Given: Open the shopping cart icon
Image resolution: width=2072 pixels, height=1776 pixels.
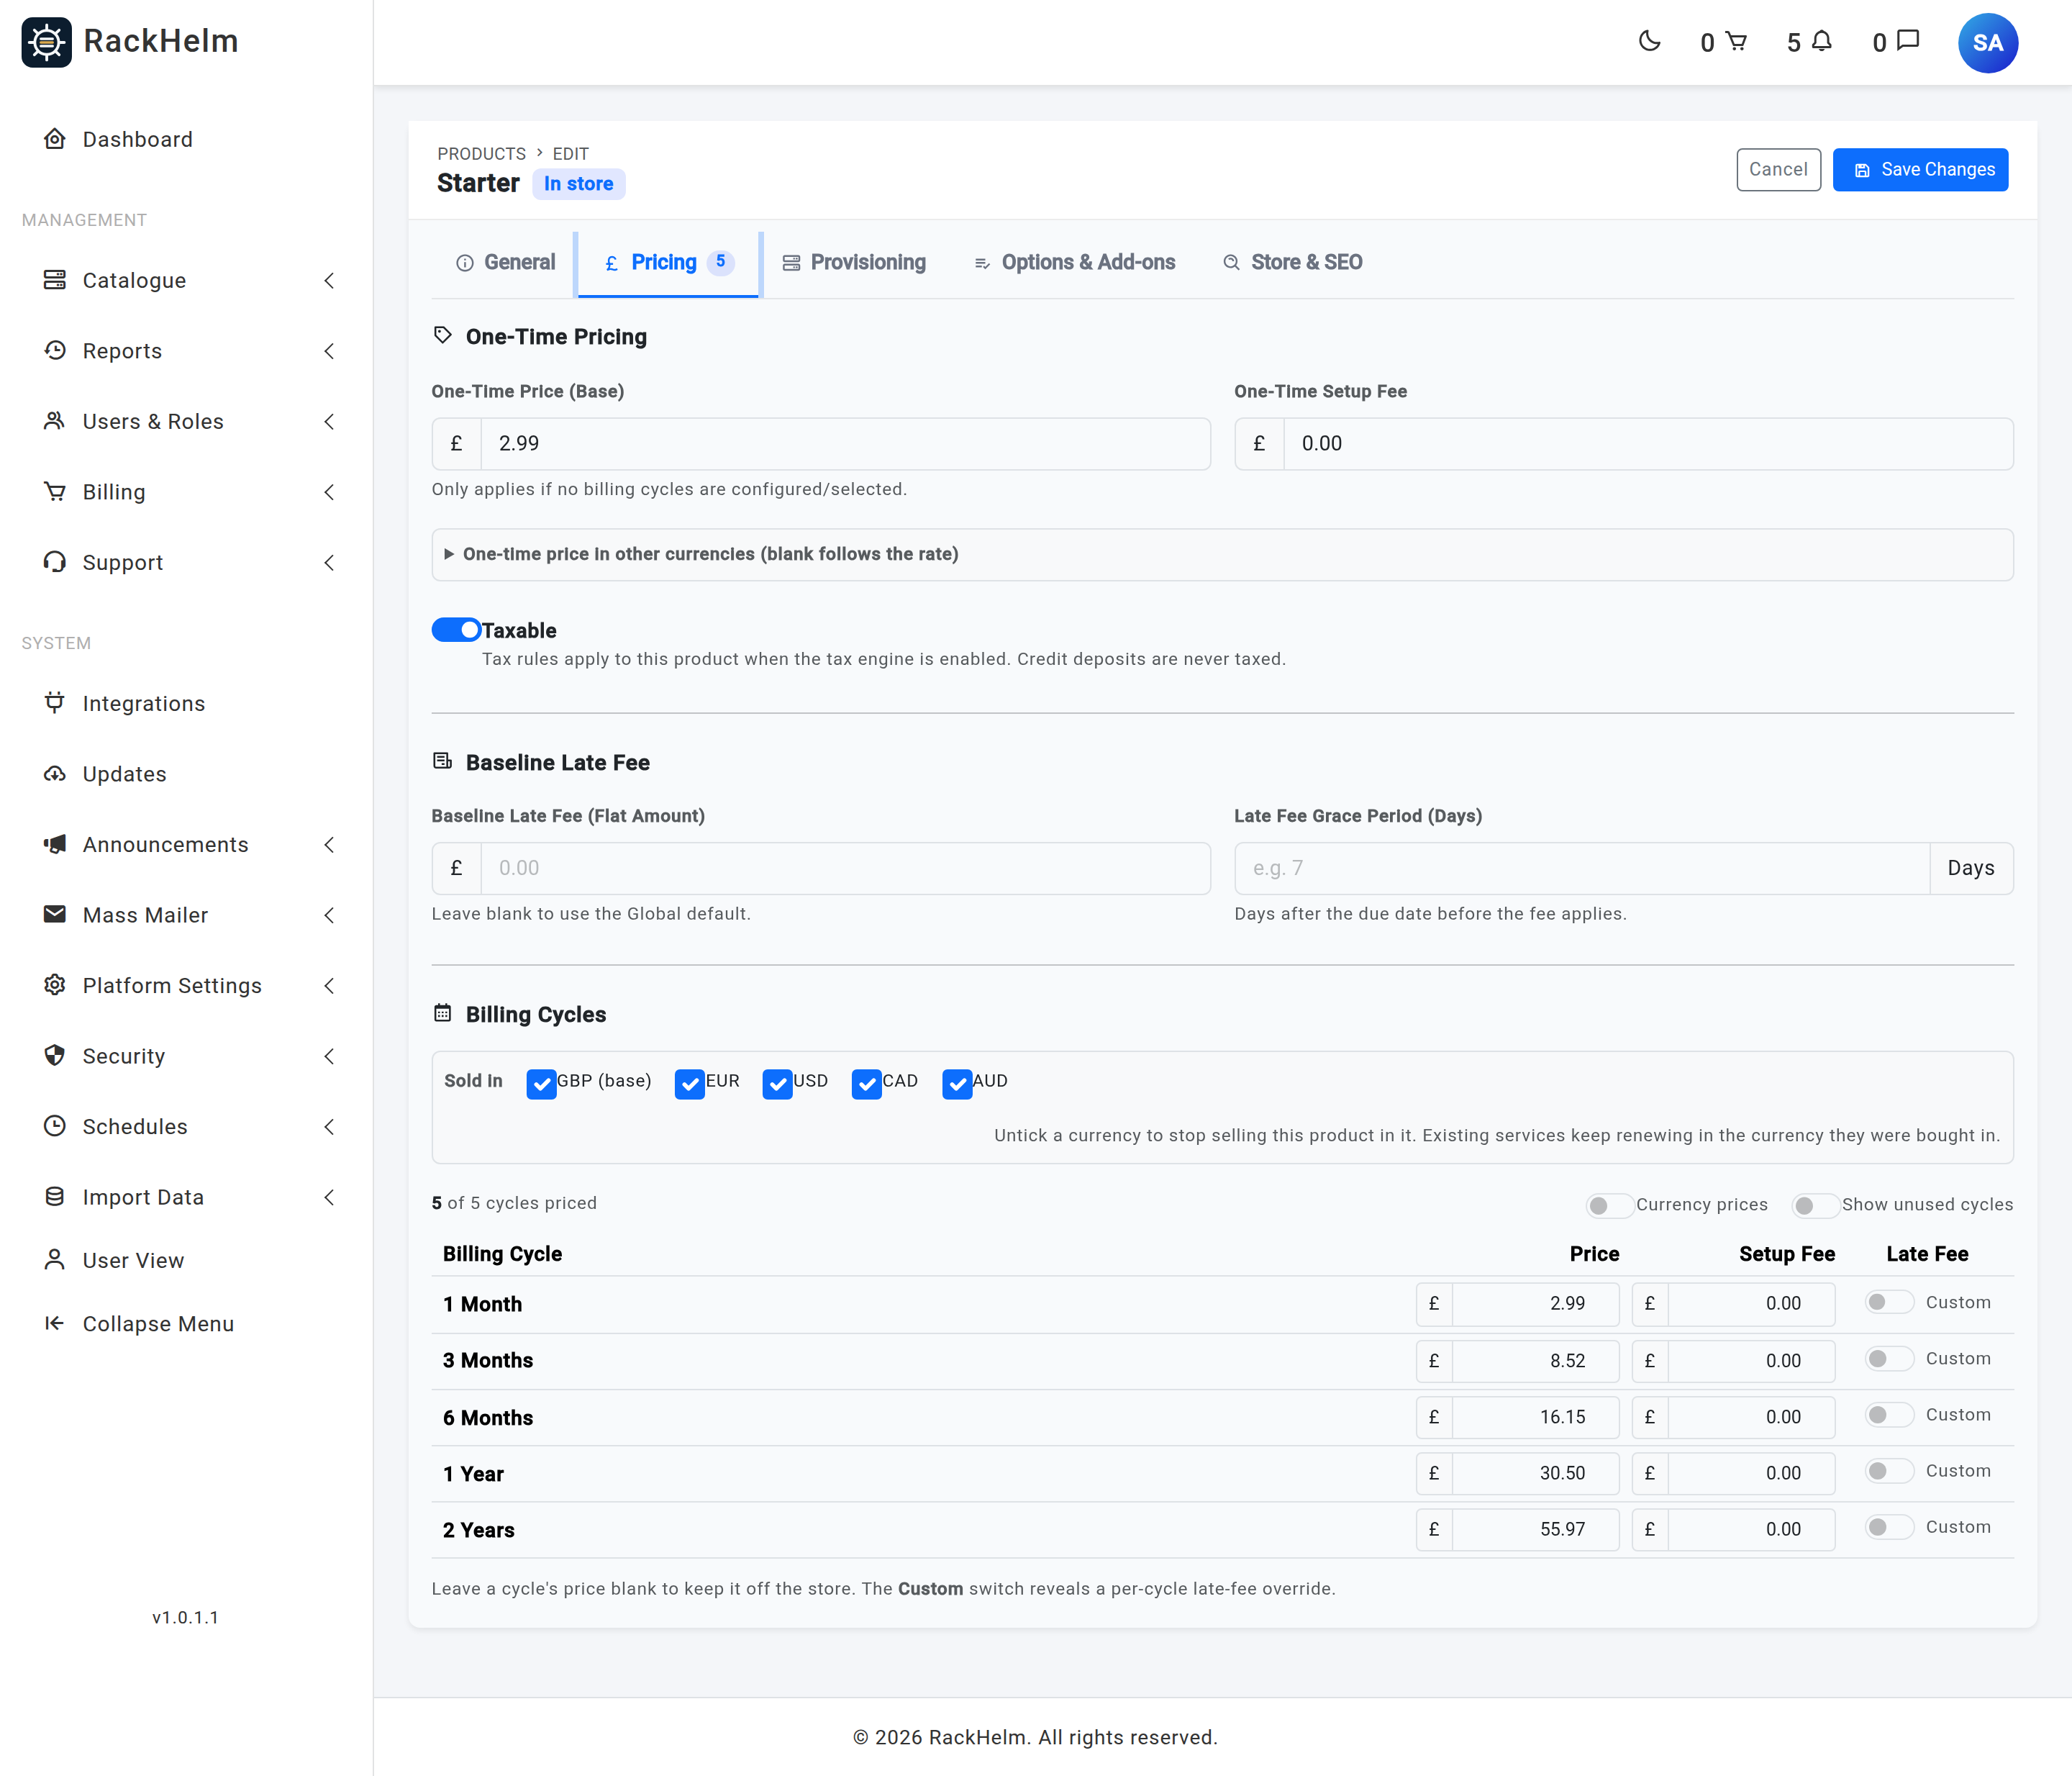Looking at the screenshot, I should [1736, 41].
